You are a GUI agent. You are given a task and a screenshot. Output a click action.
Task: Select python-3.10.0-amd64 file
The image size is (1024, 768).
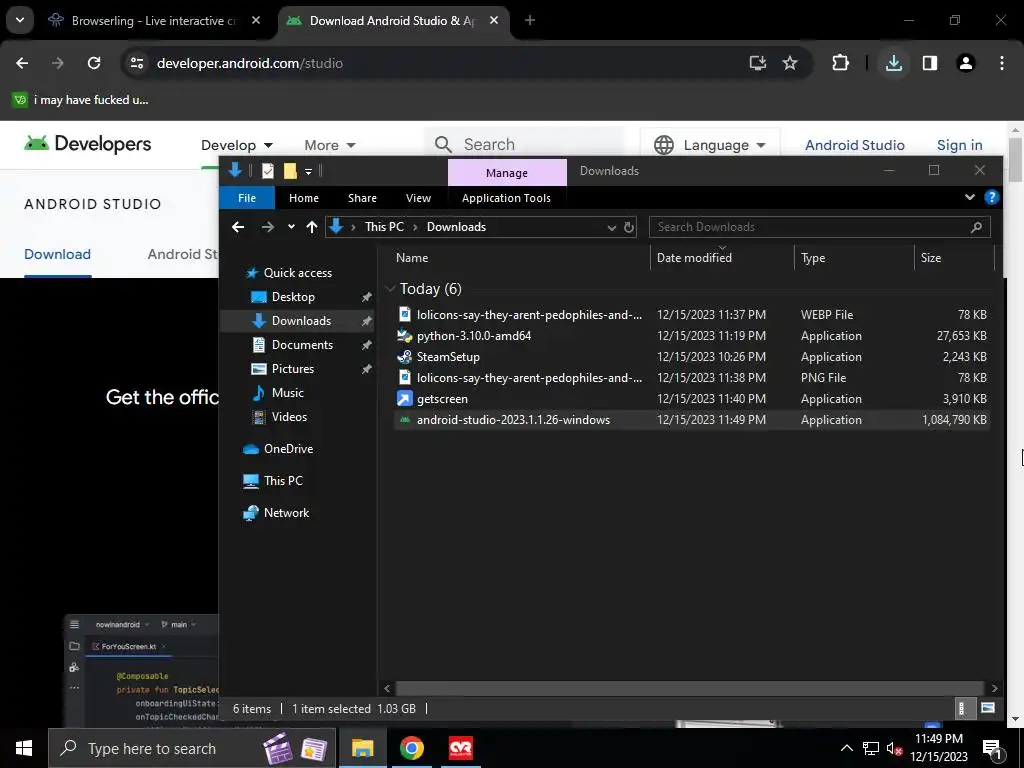coord(692,336)
